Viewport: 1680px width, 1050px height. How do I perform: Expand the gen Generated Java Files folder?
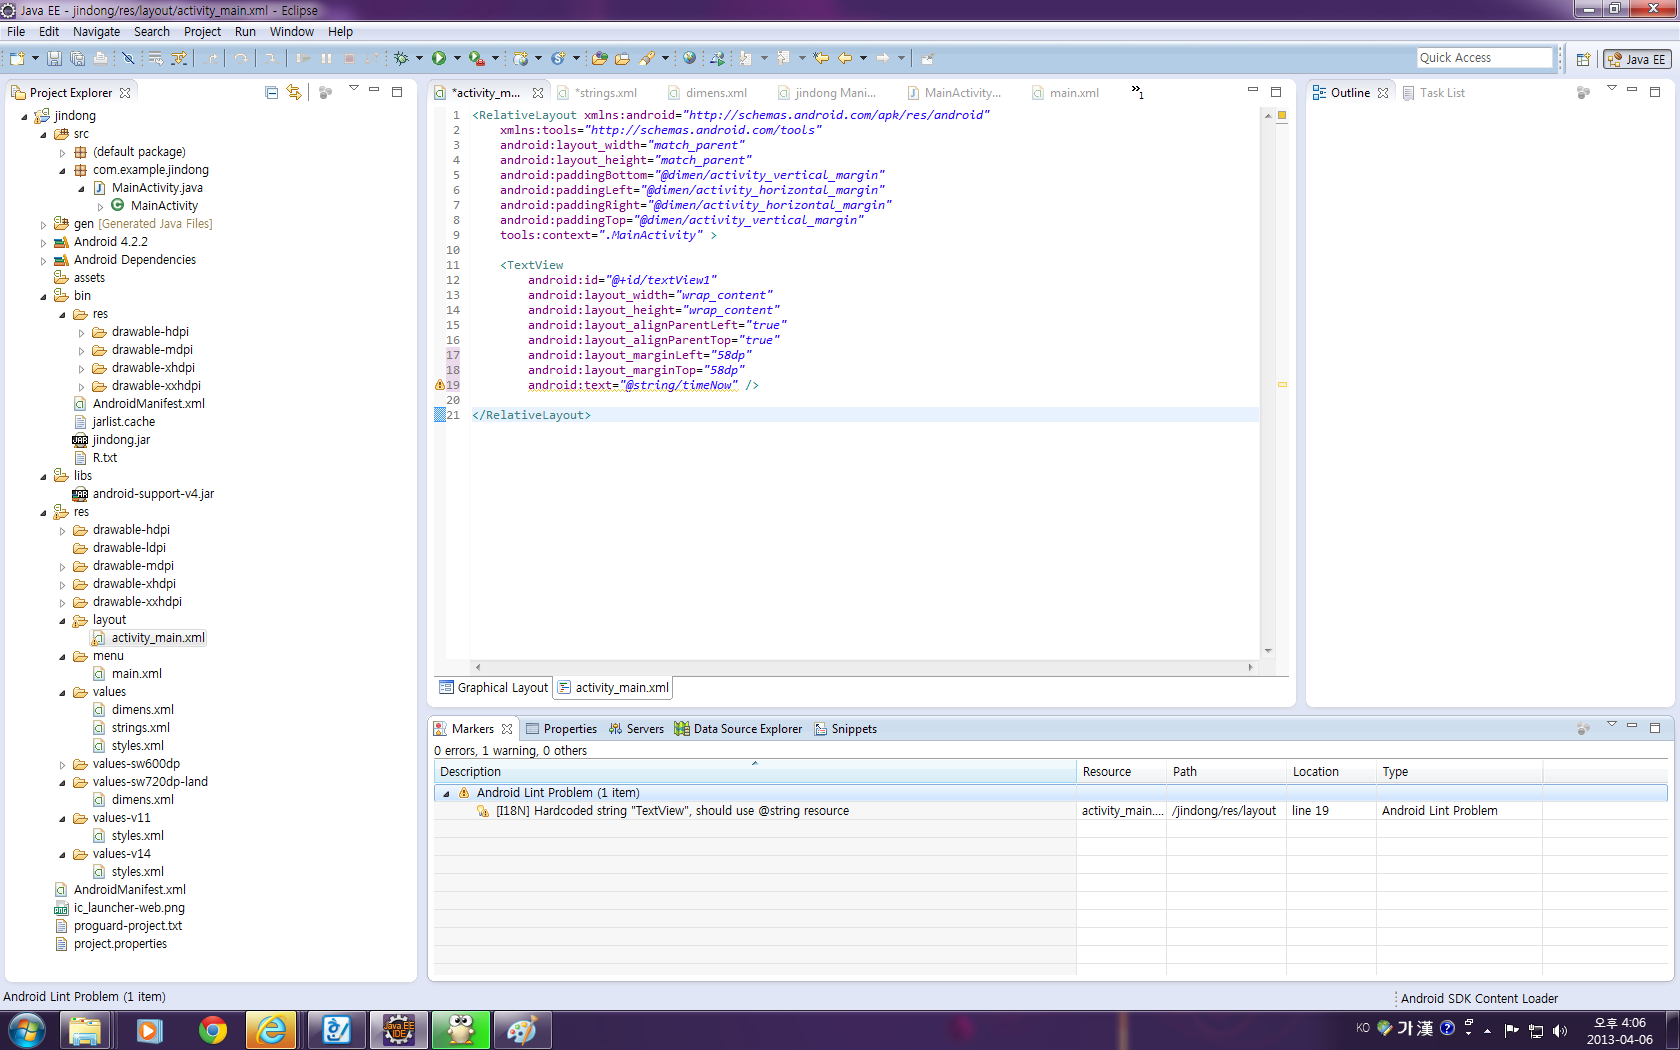click(x=43, y=224)
